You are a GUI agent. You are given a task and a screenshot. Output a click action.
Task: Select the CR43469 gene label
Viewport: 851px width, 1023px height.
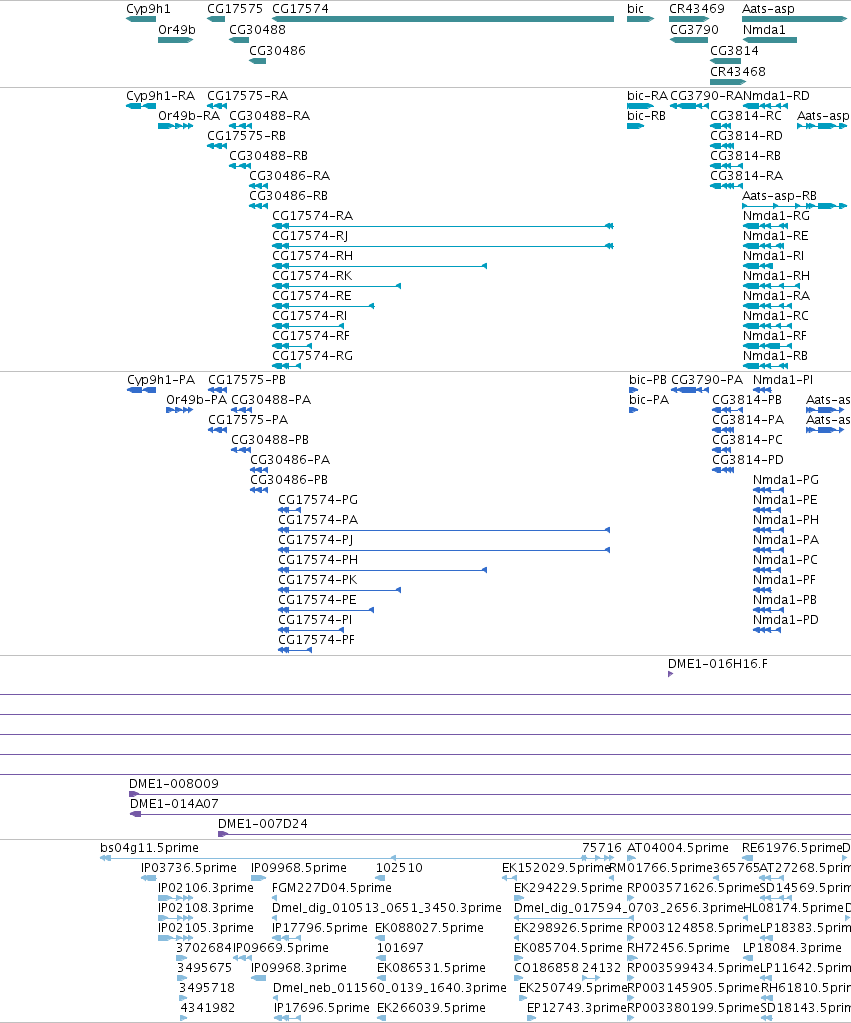tap(696, 8)
